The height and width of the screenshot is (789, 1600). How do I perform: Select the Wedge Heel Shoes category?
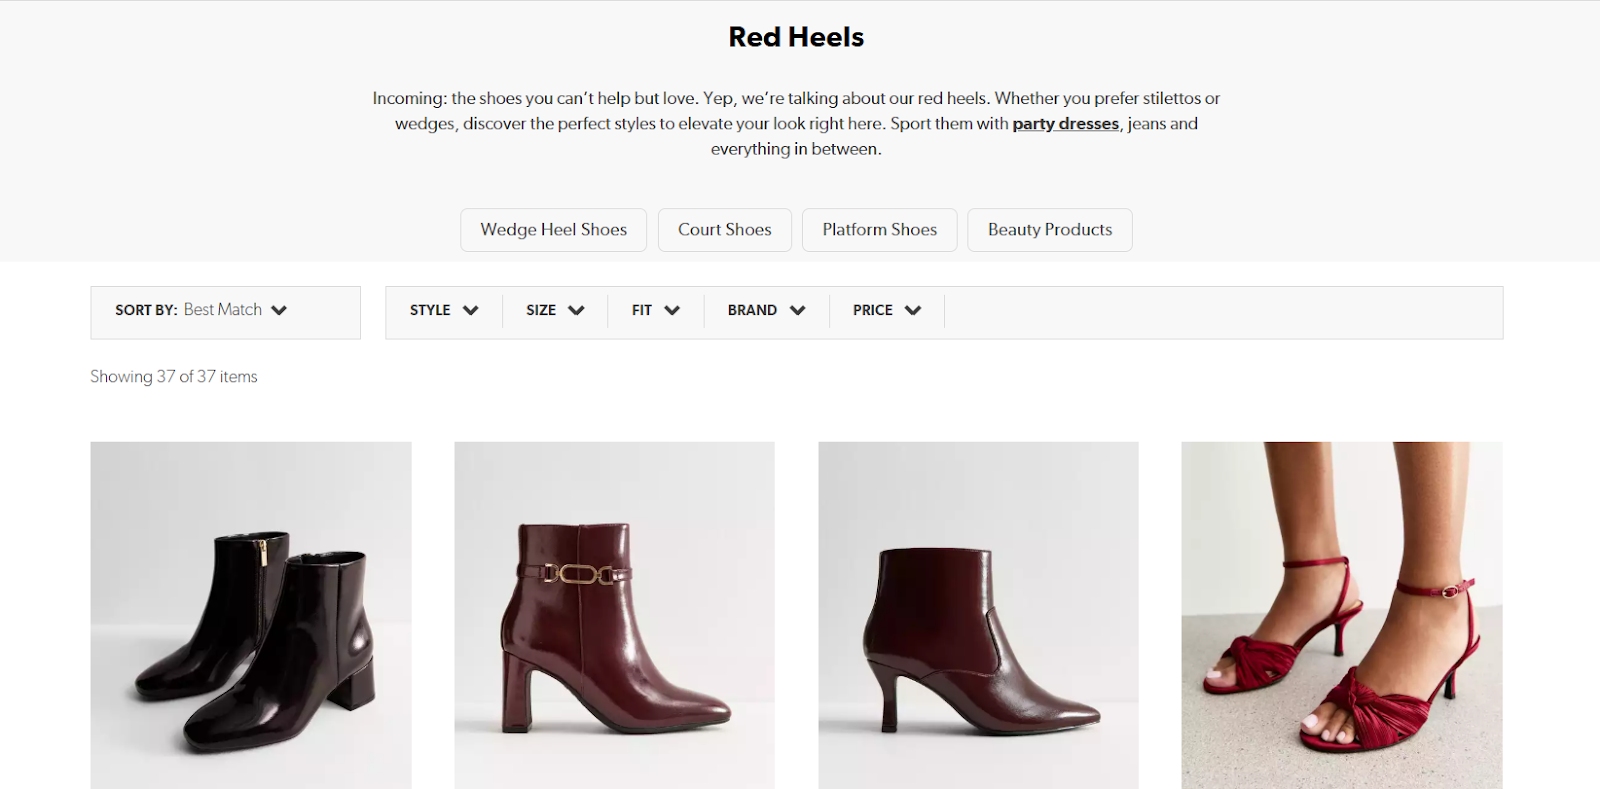[x=553, y=229]
